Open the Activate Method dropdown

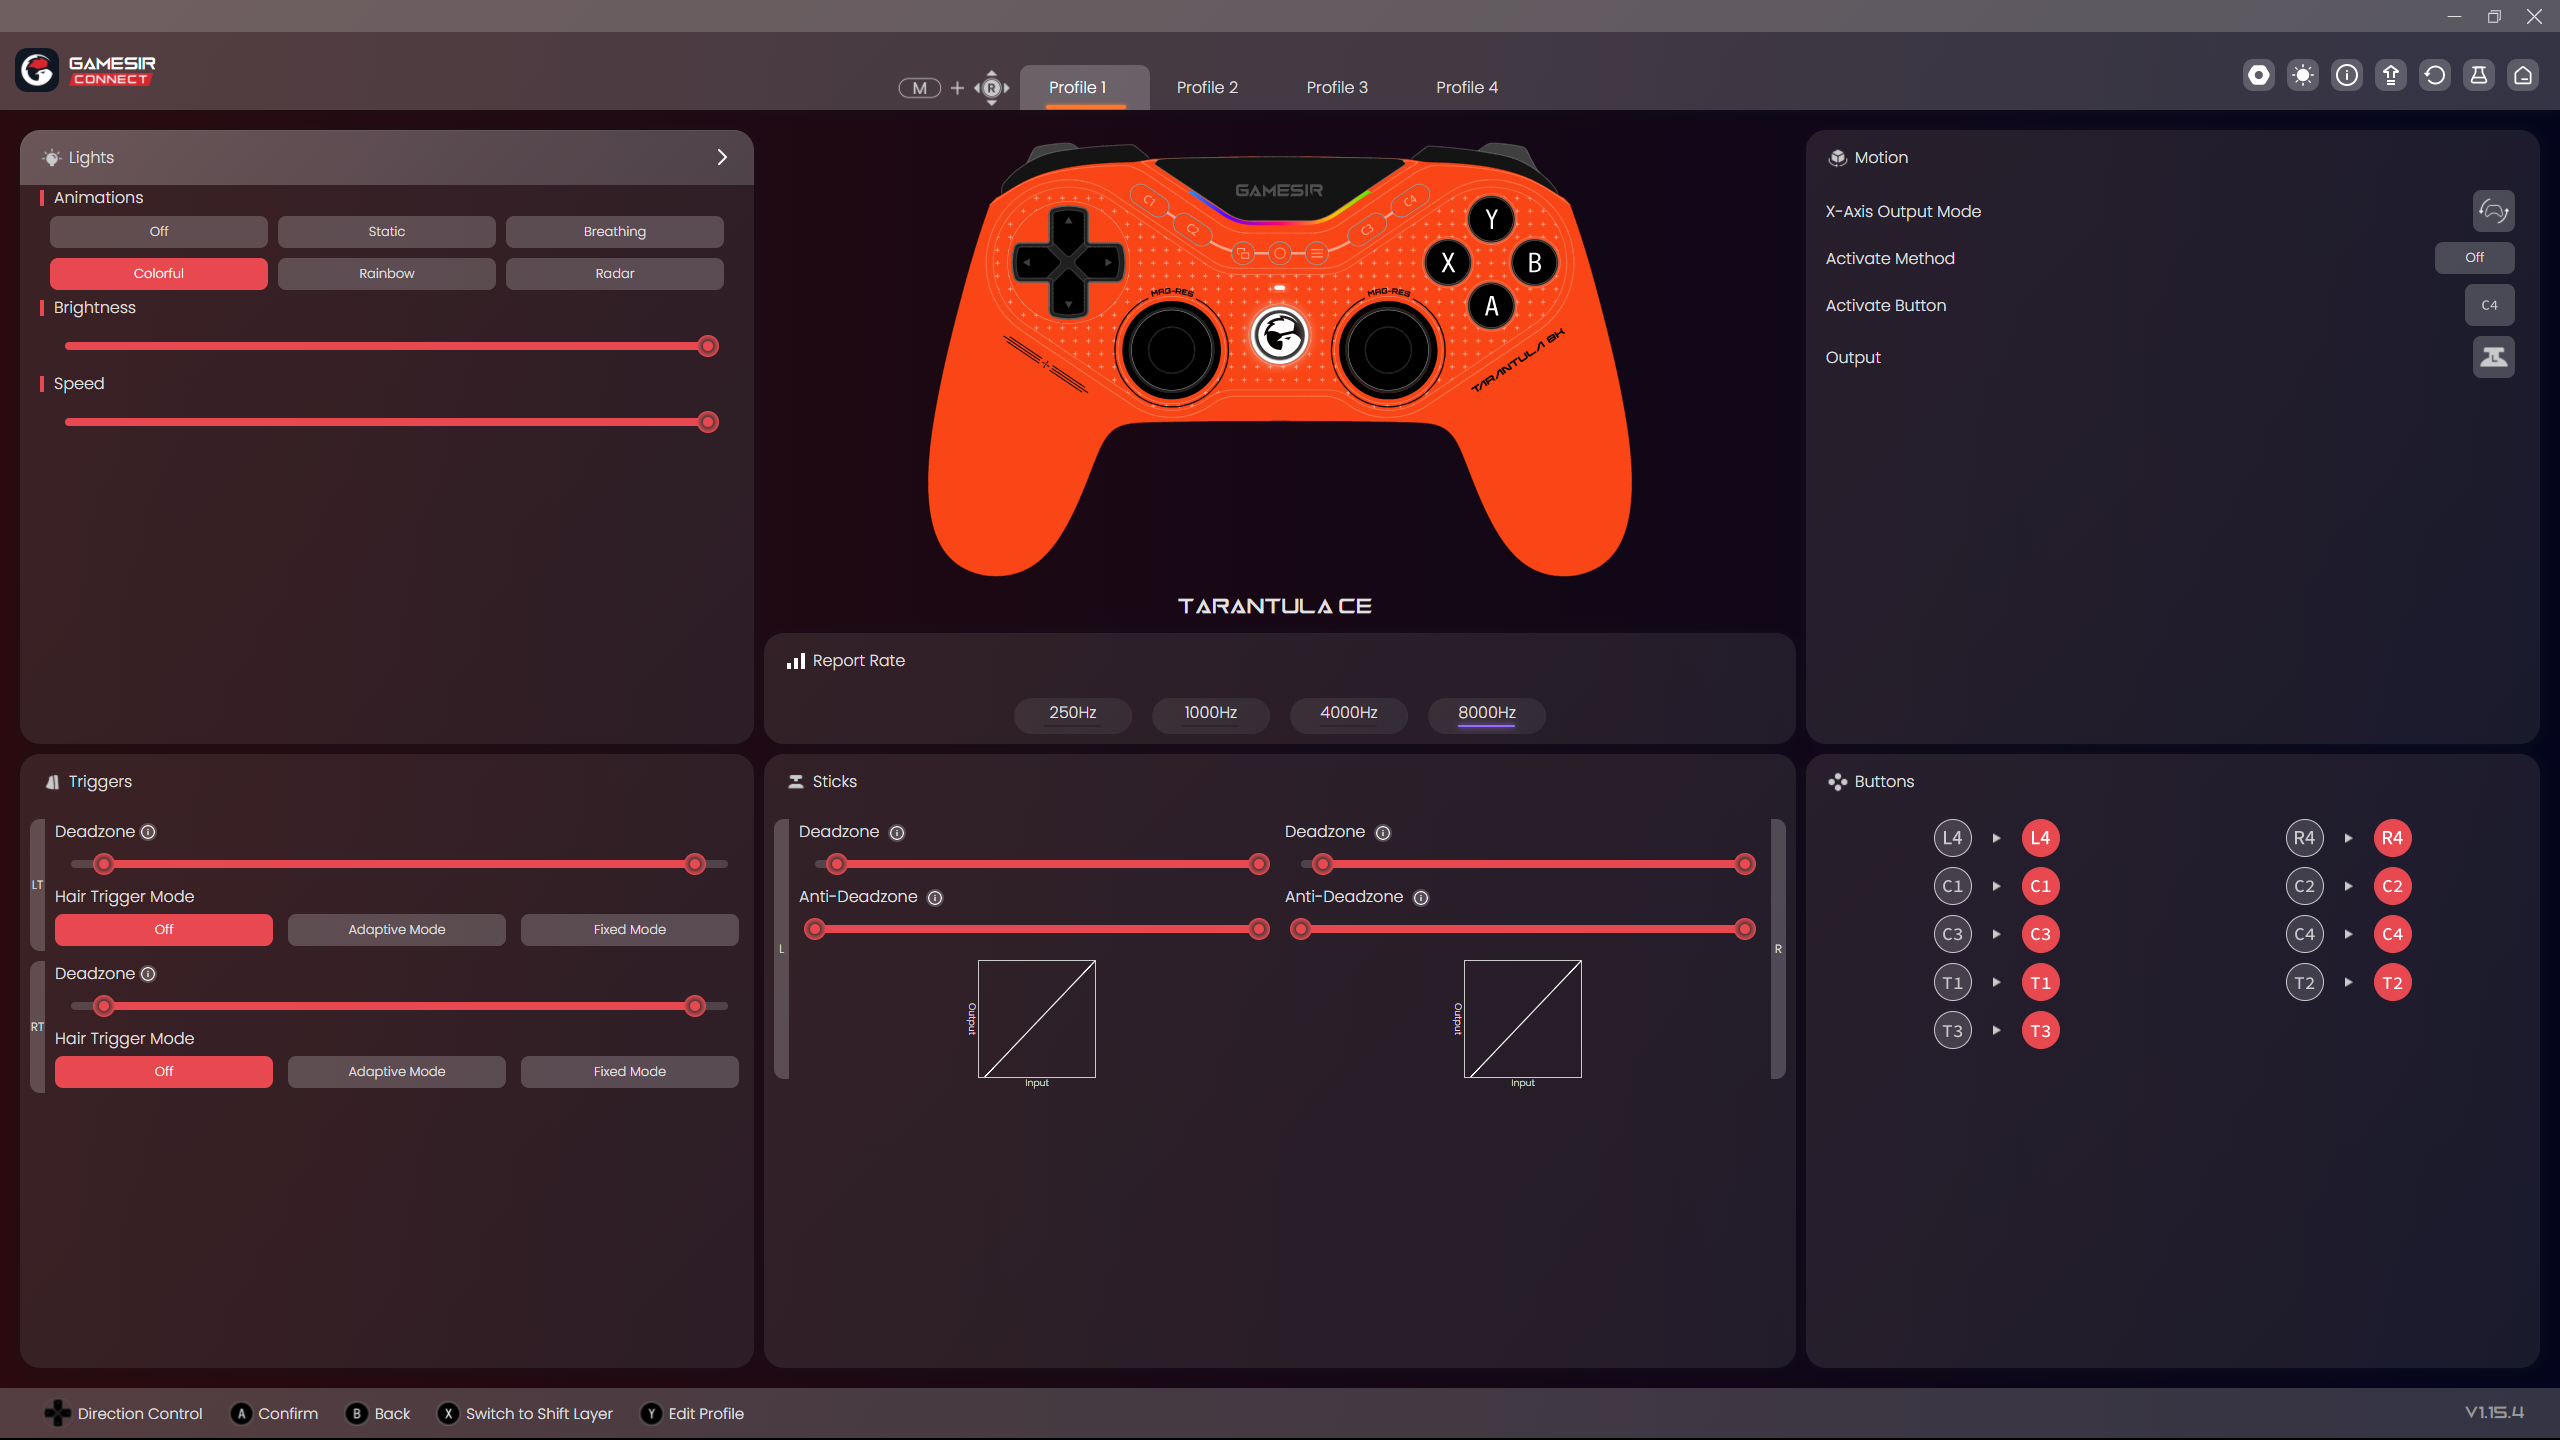pos(2475,258)
